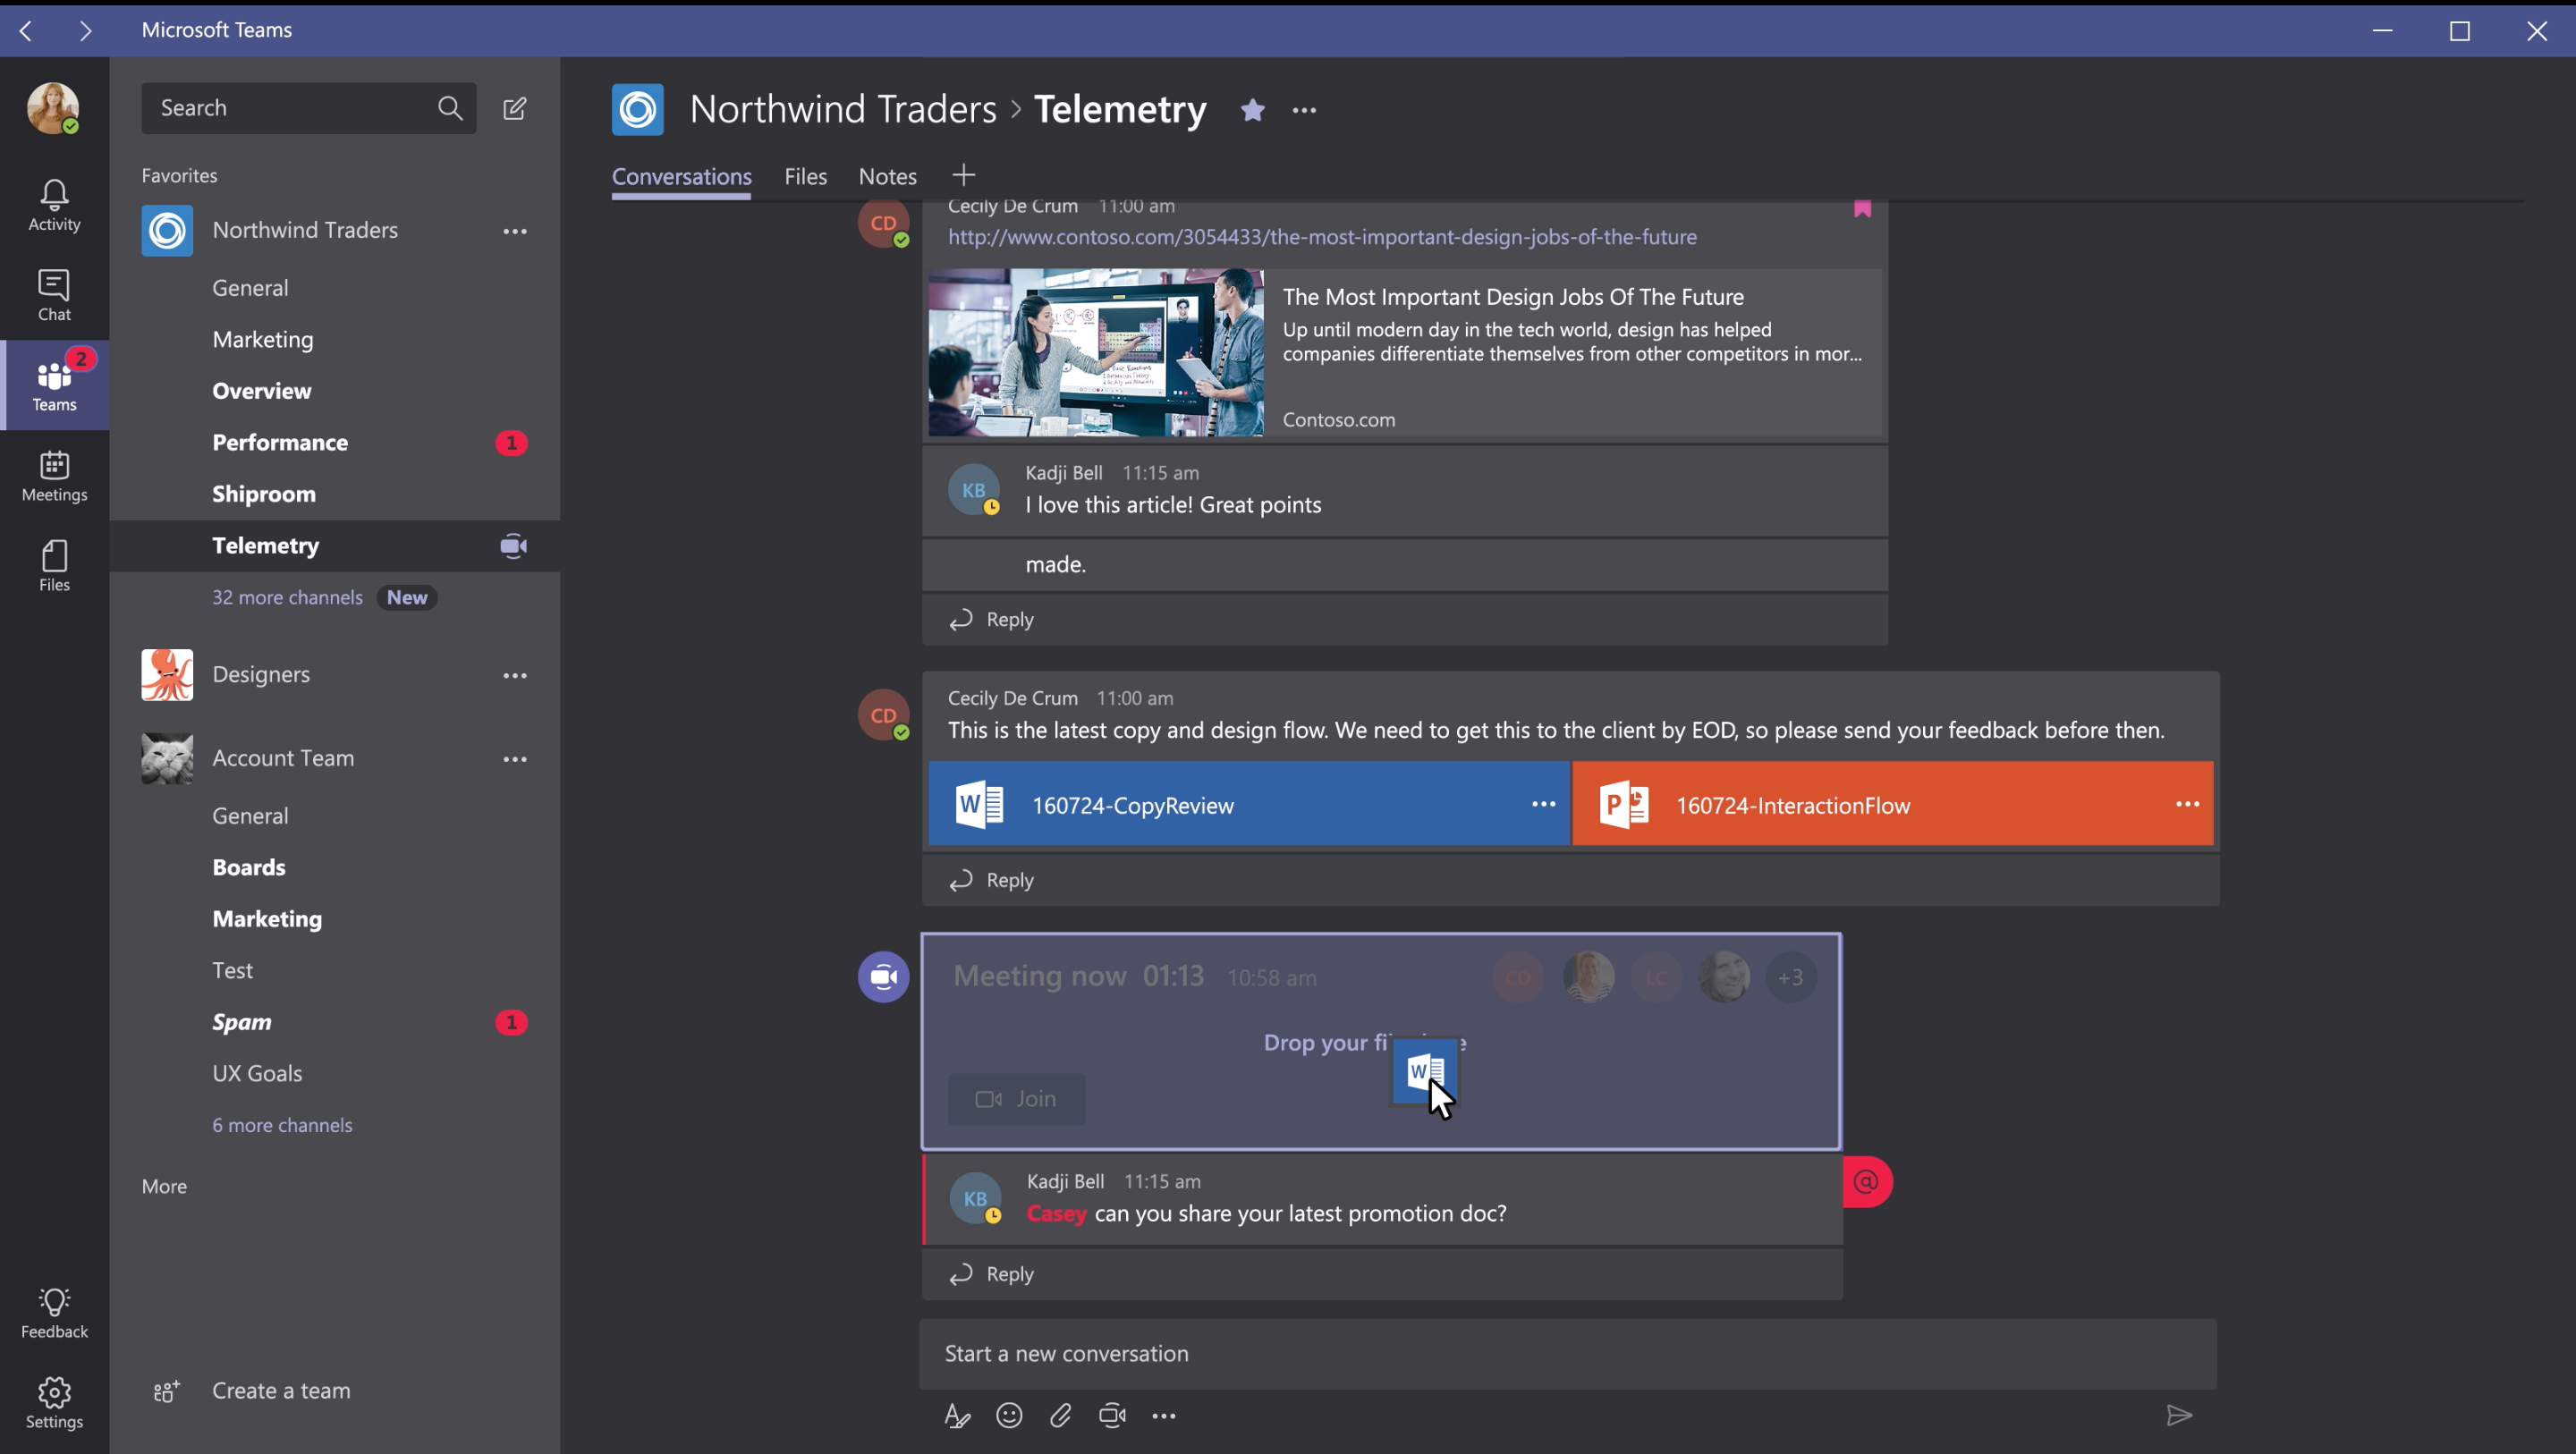Open Northwind Traders team options

515,231
